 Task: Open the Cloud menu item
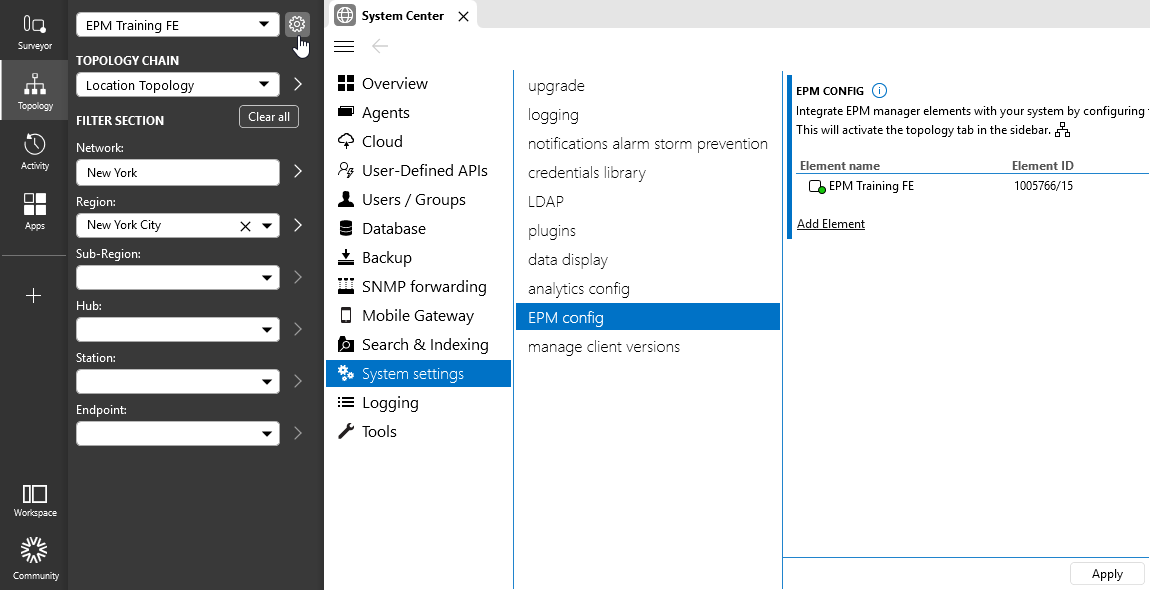pos(418,142)
